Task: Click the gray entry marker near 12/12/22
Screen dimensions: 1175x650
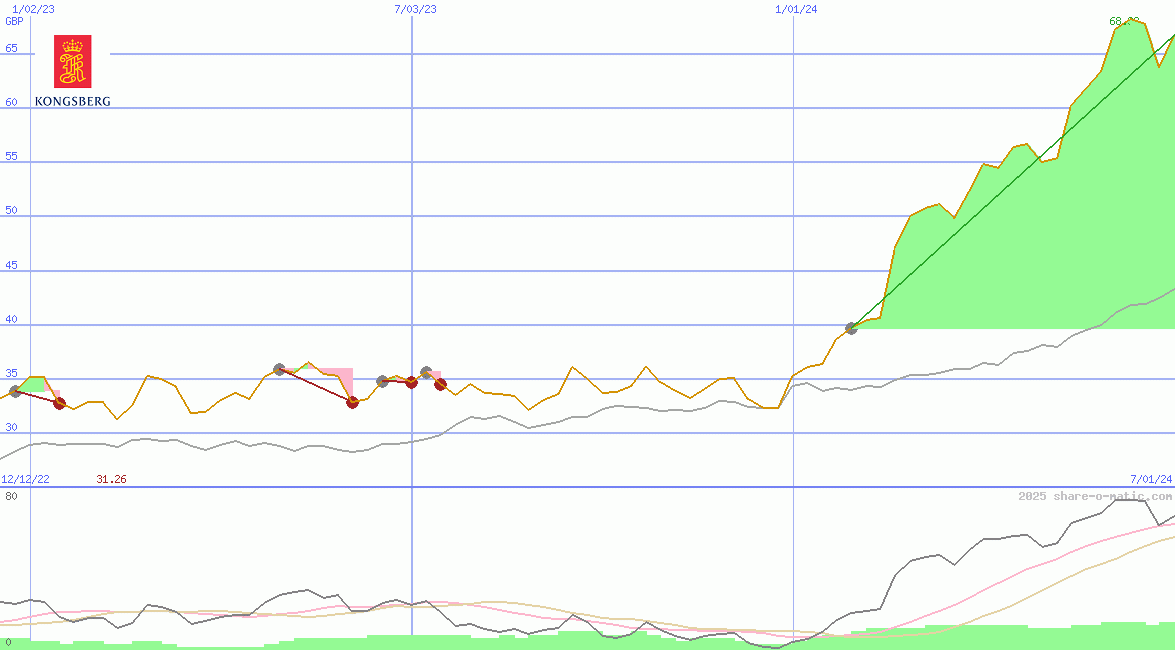Action: point(15,391)
